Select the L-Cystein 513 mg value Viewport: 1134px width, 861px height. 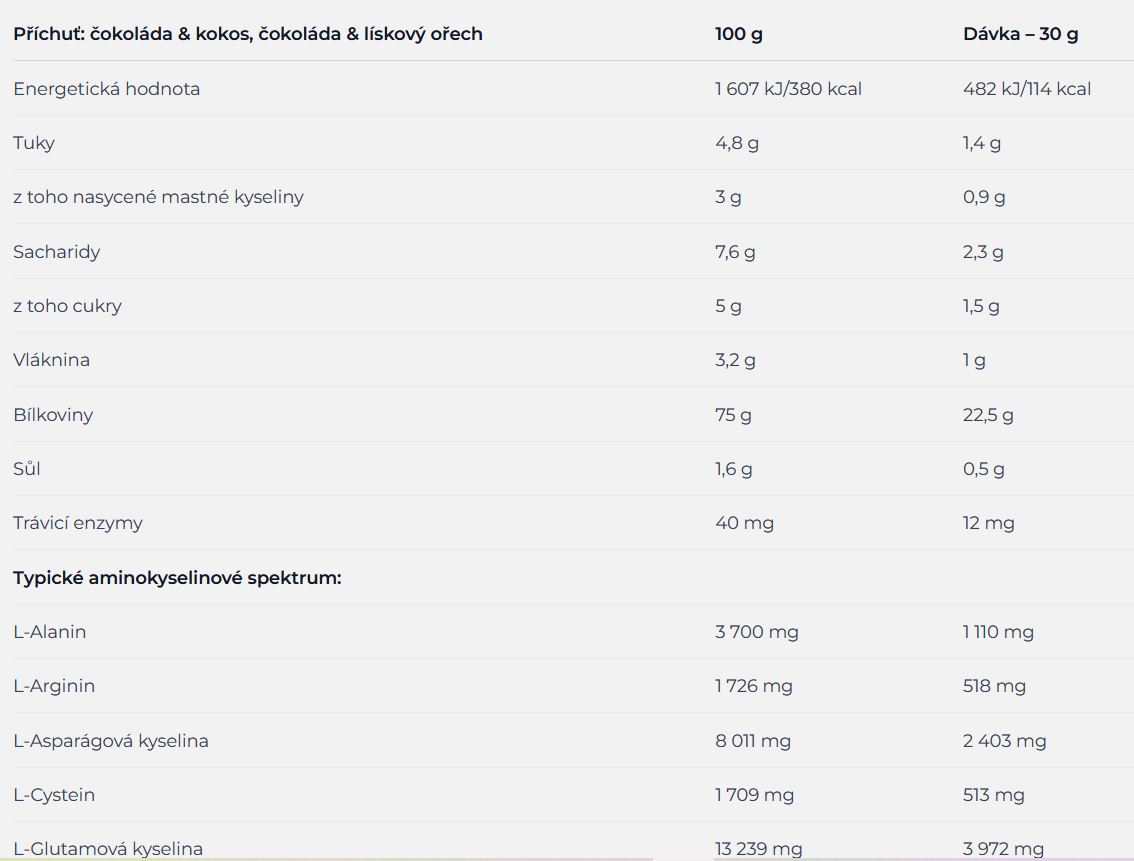click(x=994, y=795)
